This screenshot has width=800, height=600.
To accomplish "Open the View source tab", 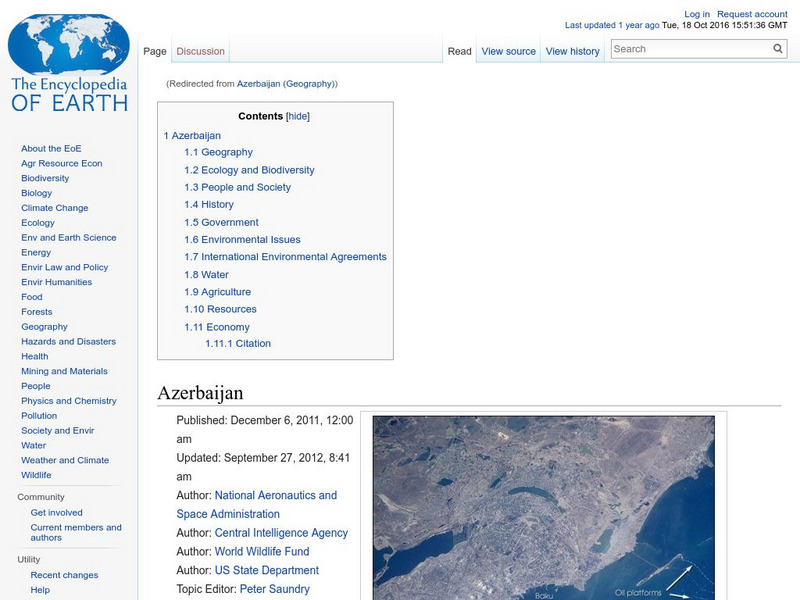I will click(508, 50).
